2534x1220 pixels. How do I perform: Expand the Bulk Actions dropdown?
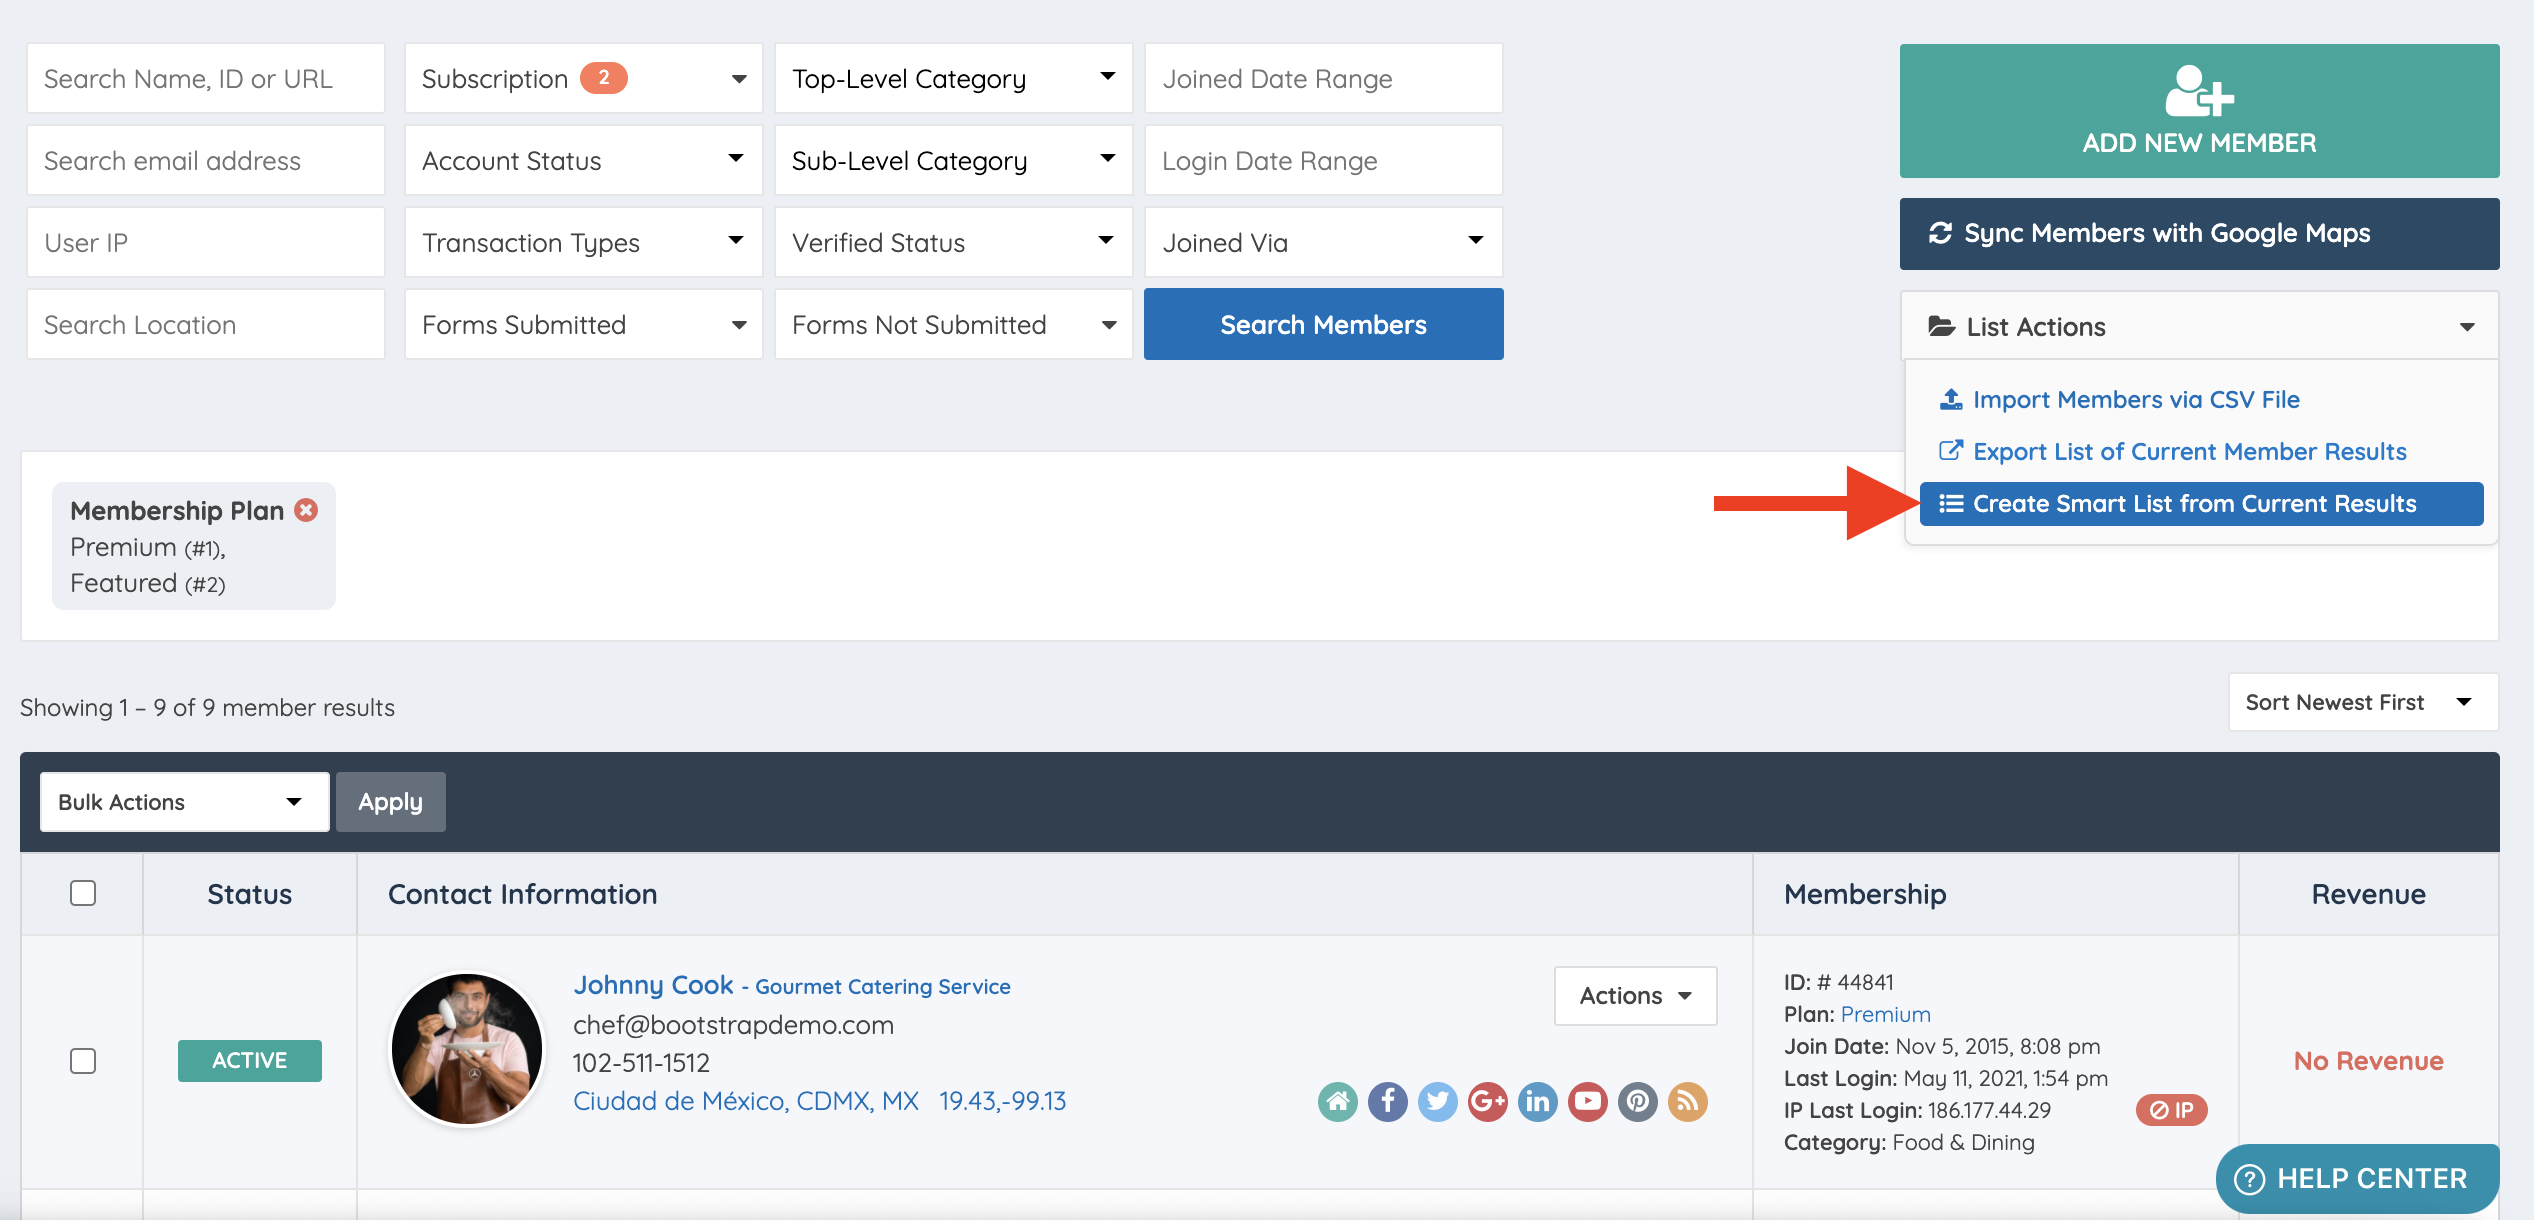pos(184,802)
